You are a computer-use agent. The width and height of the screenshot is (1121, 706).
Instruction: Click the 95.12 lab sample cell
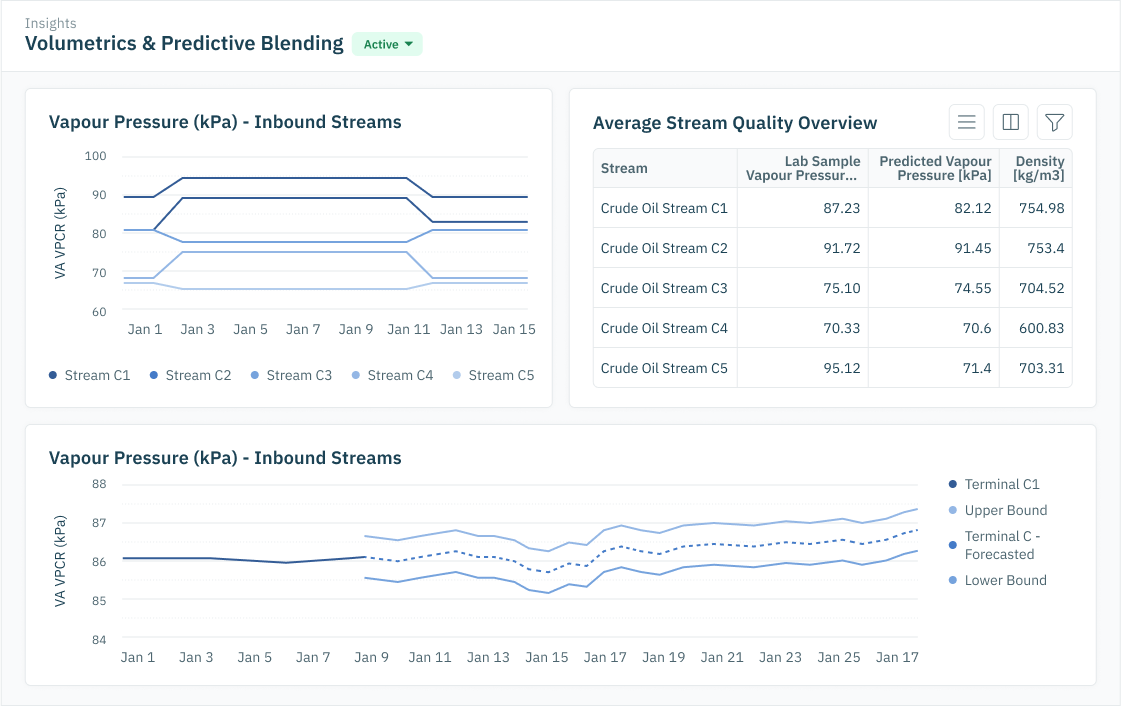tap(803, 368)
